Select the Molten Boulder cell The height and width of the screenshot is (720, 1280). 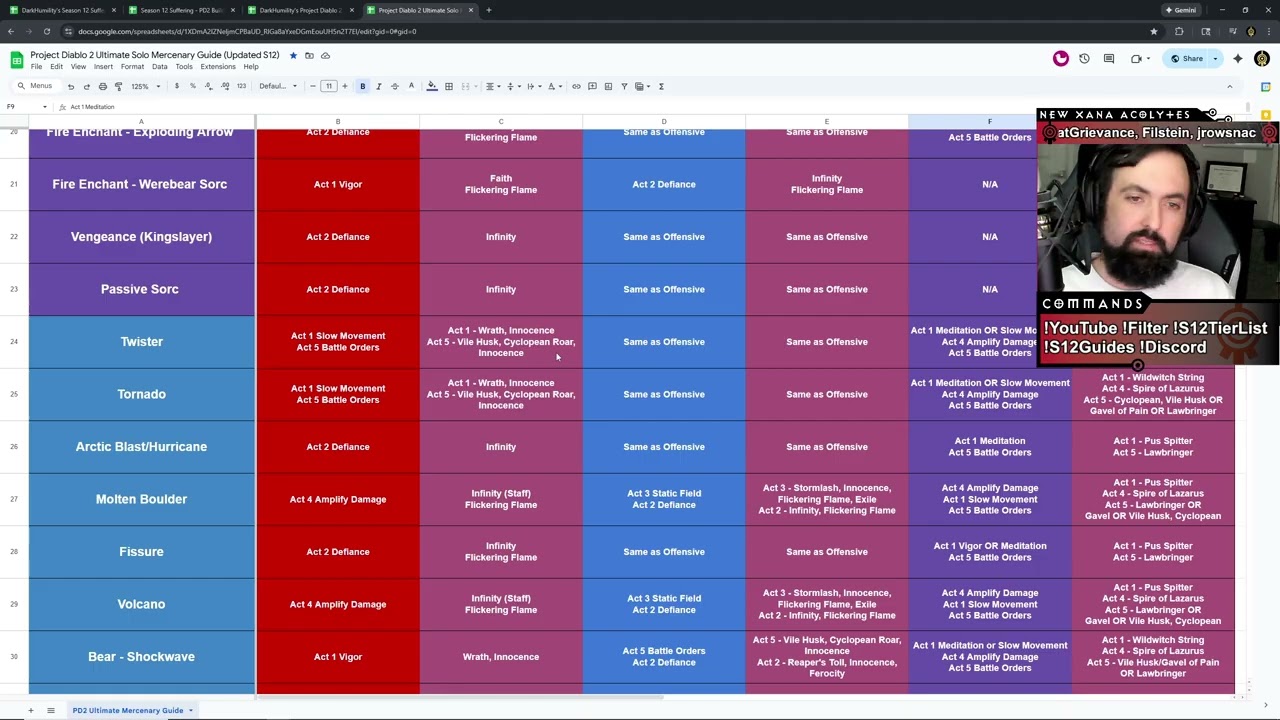click(141, 499)
